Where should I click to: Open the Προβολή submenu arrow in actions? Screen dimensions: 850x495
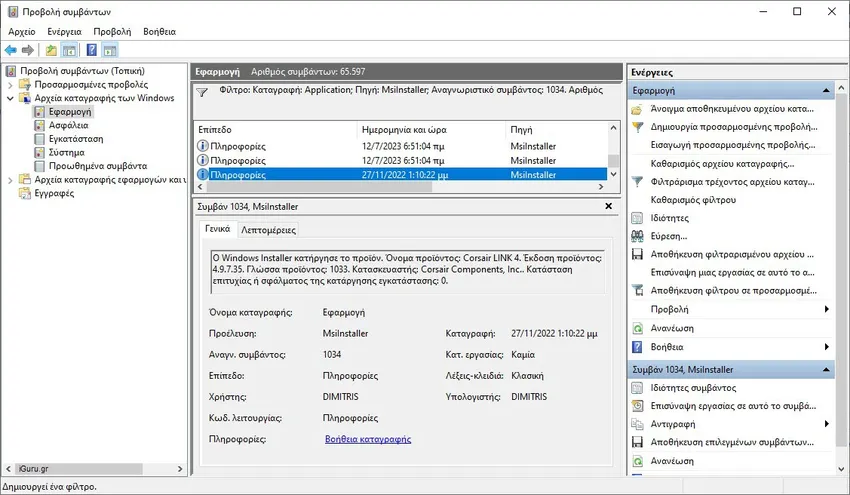pyautogui.click(x=827, y=309)
